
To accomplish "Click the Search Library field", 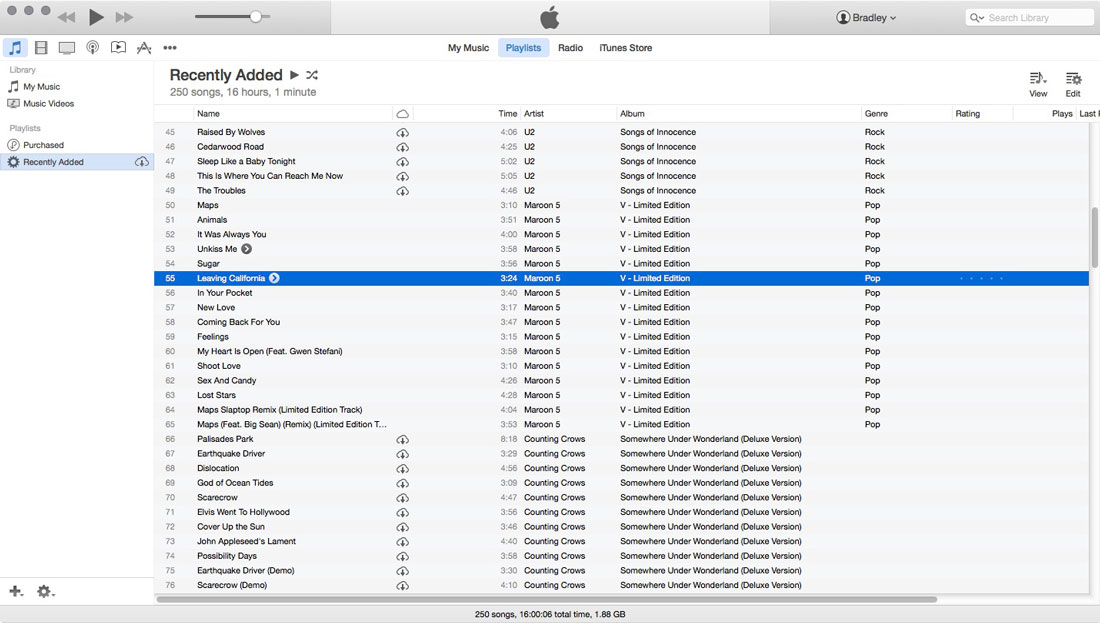I will click(x=1029, y=18).
